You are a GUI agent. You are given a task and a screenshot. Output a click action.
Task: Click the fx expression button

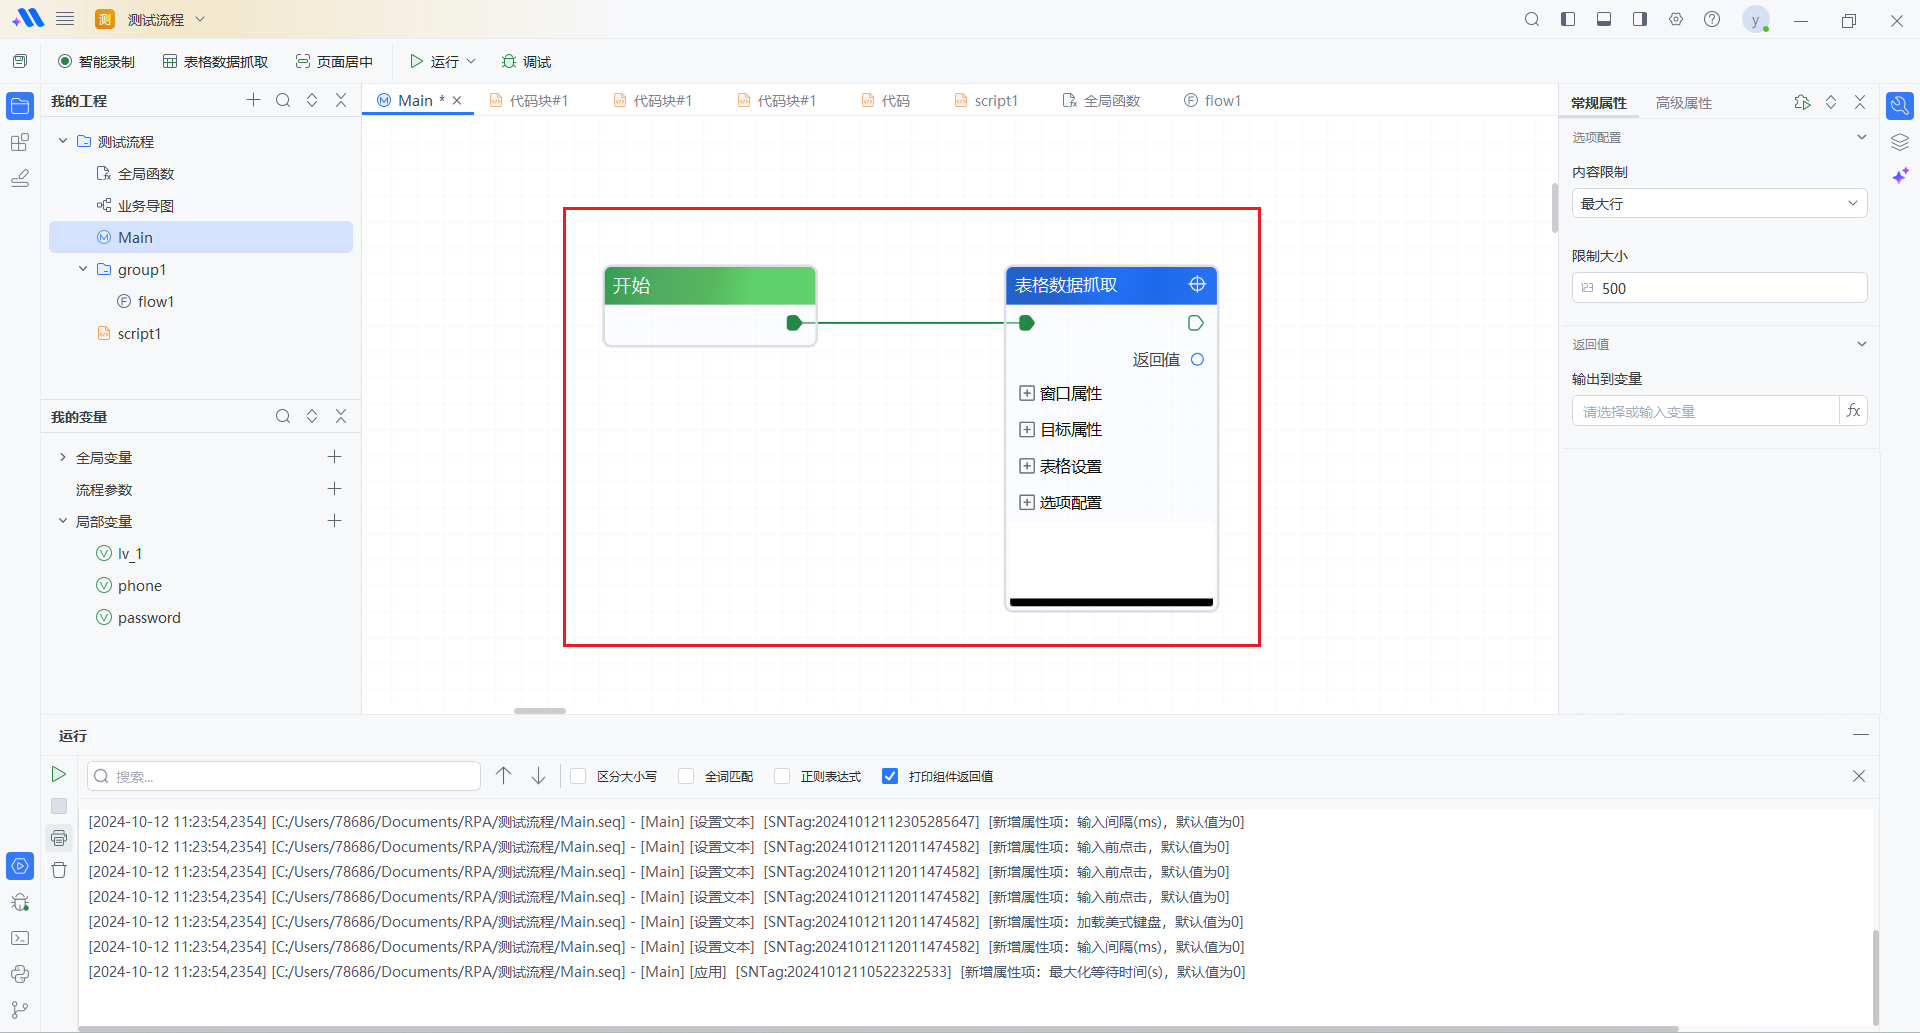pos(1853,411)
